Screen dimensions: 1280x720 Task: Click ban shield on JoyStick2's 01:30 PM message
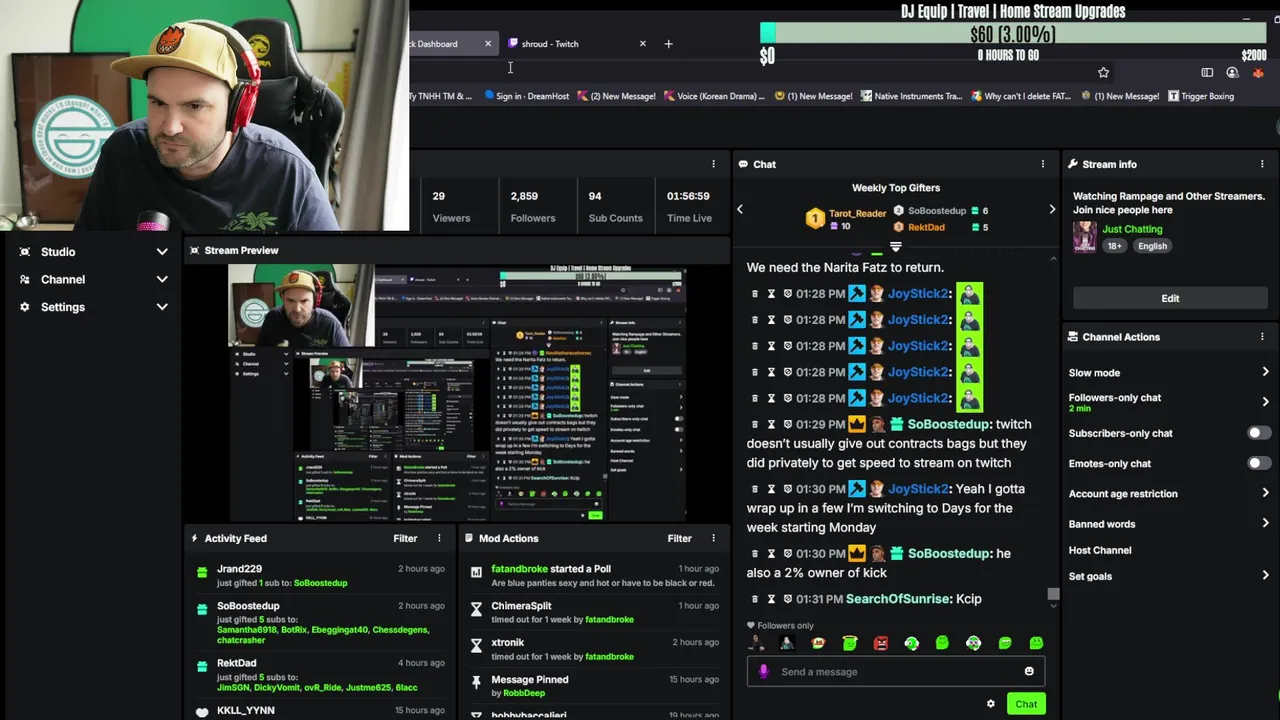(788, 489)
